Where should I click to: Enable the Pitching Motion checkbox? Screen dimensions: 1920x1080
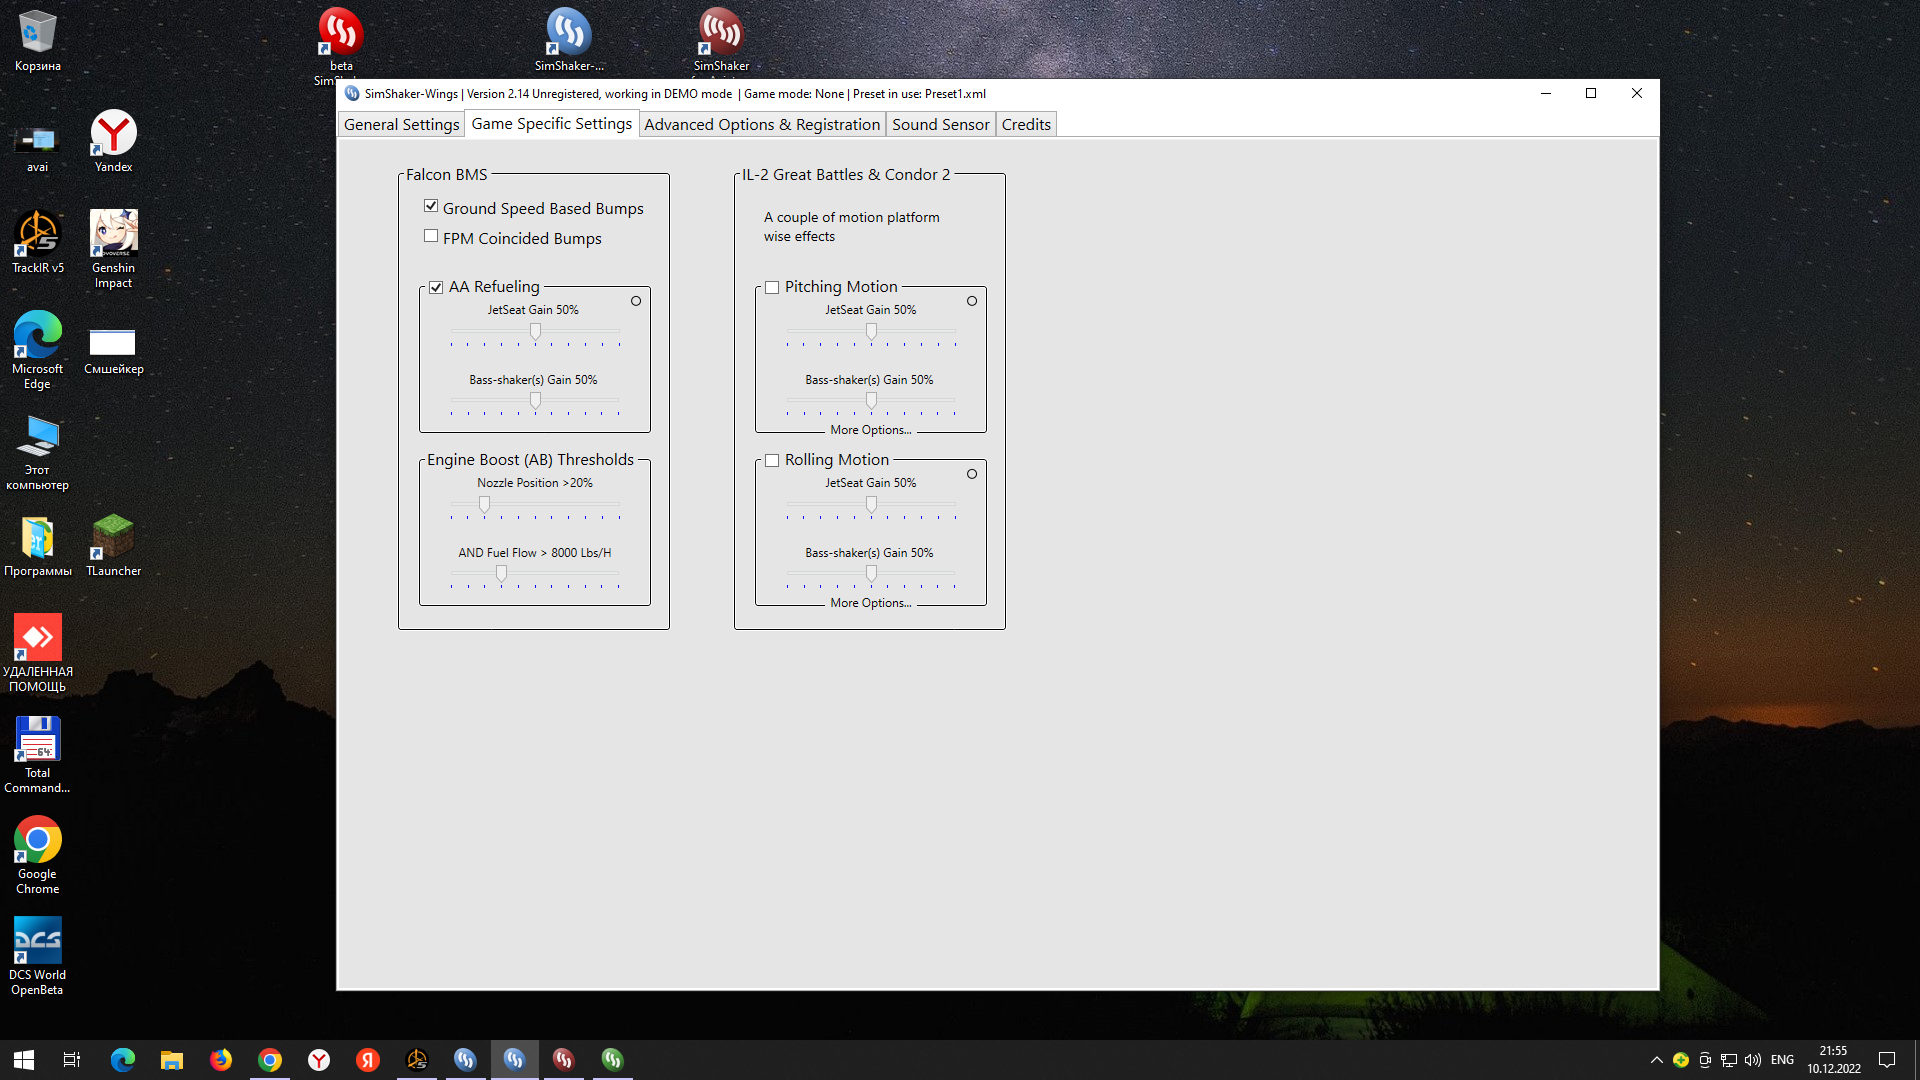(x=772, y=287)
